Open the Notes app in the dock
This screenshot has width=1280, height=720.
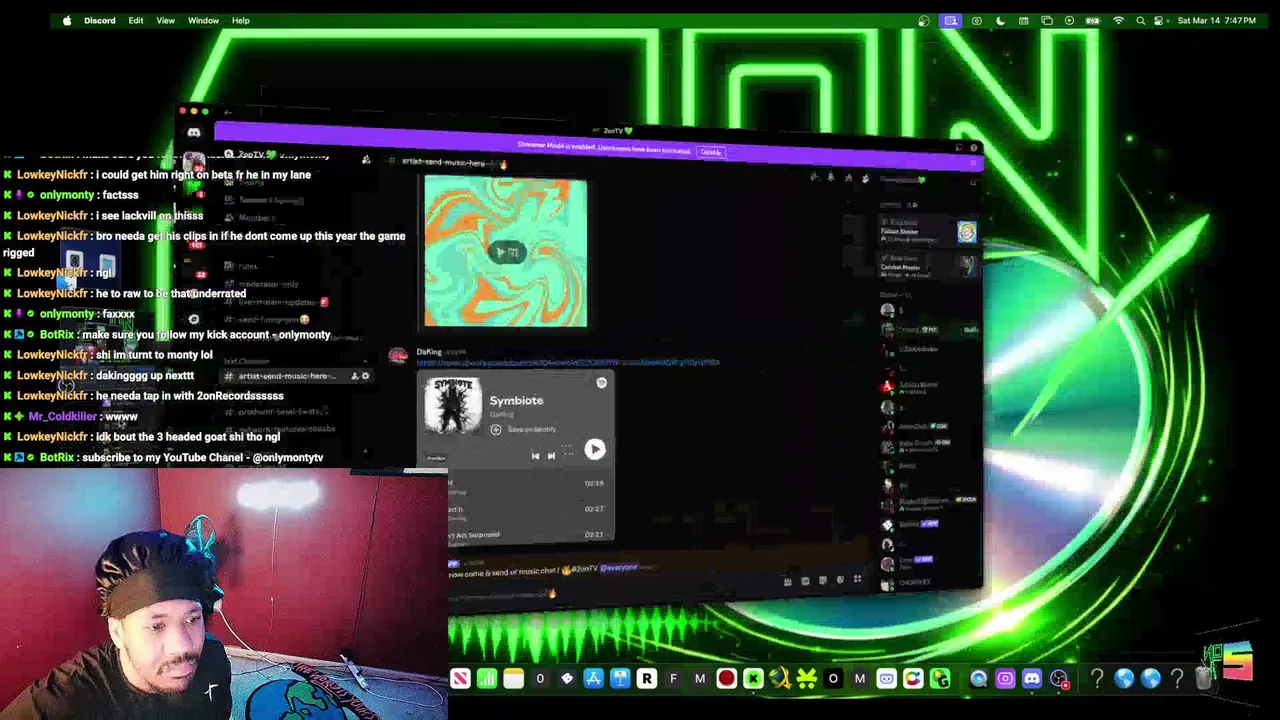pos(513,679)
